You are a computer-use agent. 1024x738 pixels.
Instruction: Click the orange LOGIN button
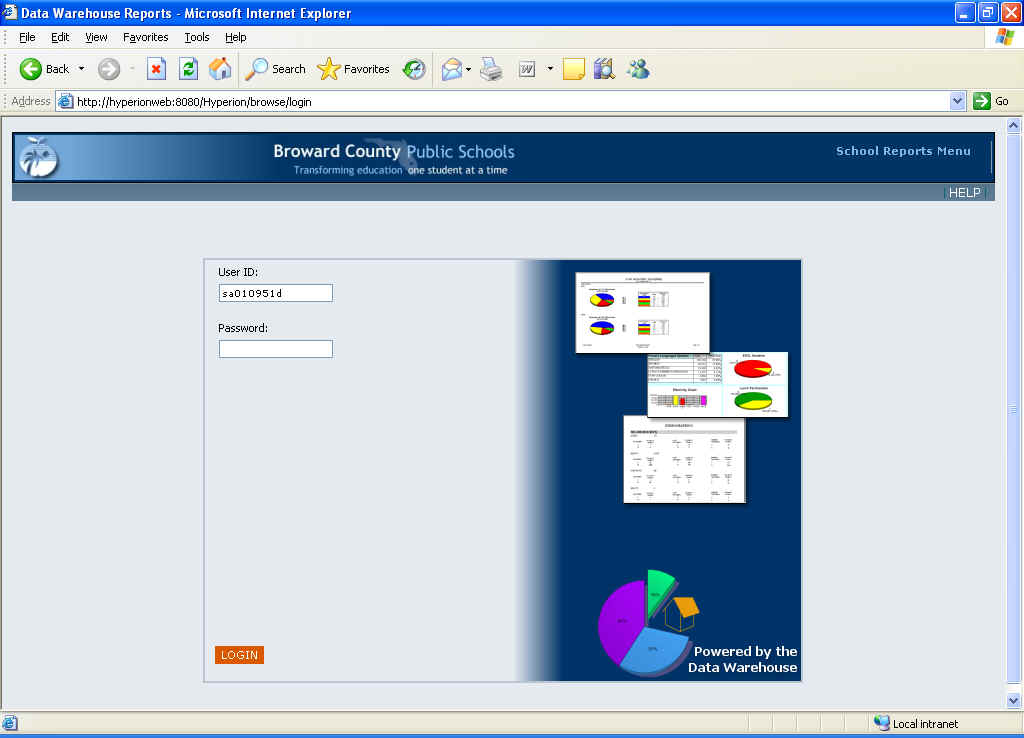pos(240,655)
